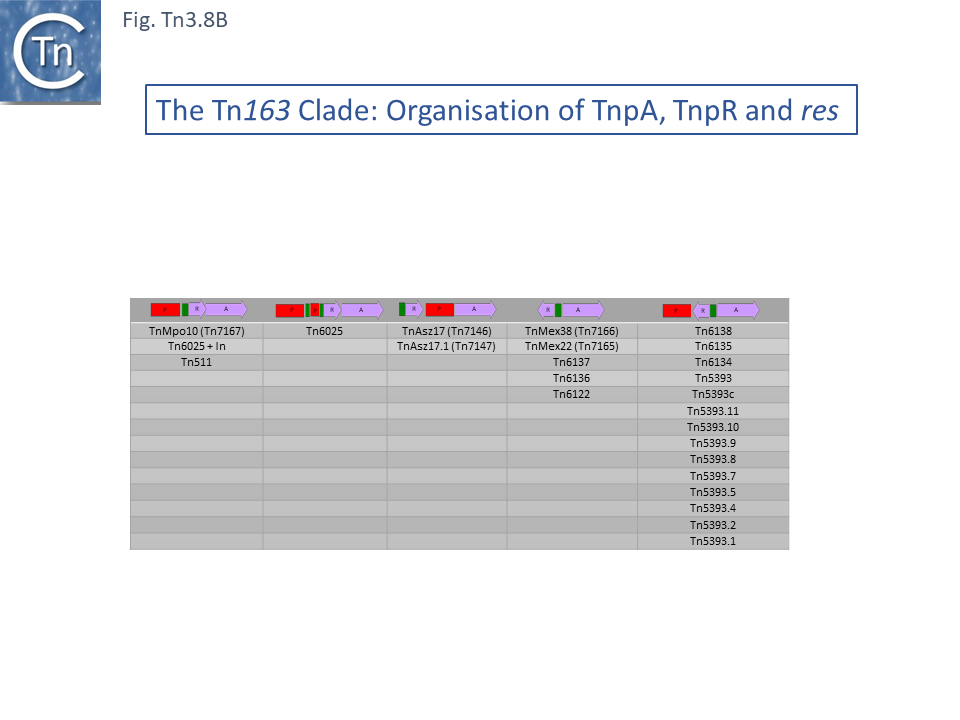Screen dimensions: 960x720
Task: Click the red P block in the Tn6138 column diagram
Action: pos(676,310)
